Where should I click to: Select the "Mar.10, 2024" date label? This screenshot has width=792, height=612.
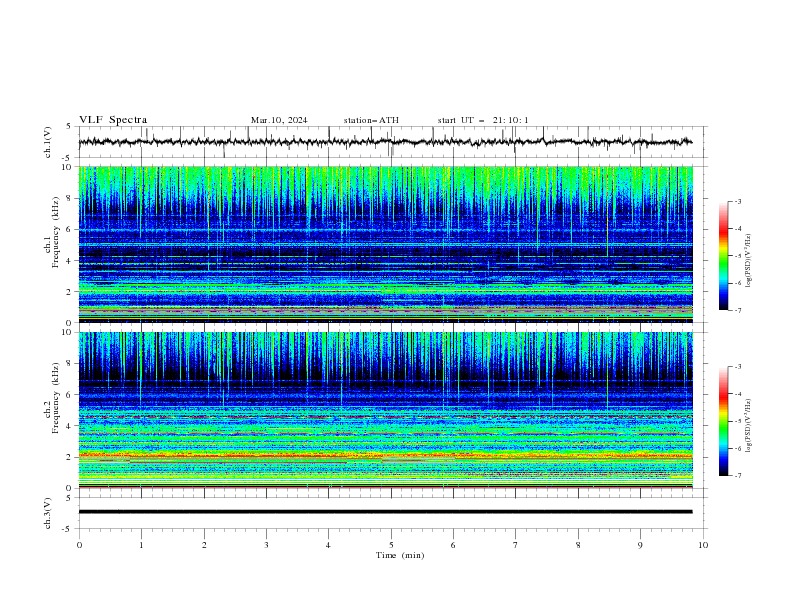point(279,120)
